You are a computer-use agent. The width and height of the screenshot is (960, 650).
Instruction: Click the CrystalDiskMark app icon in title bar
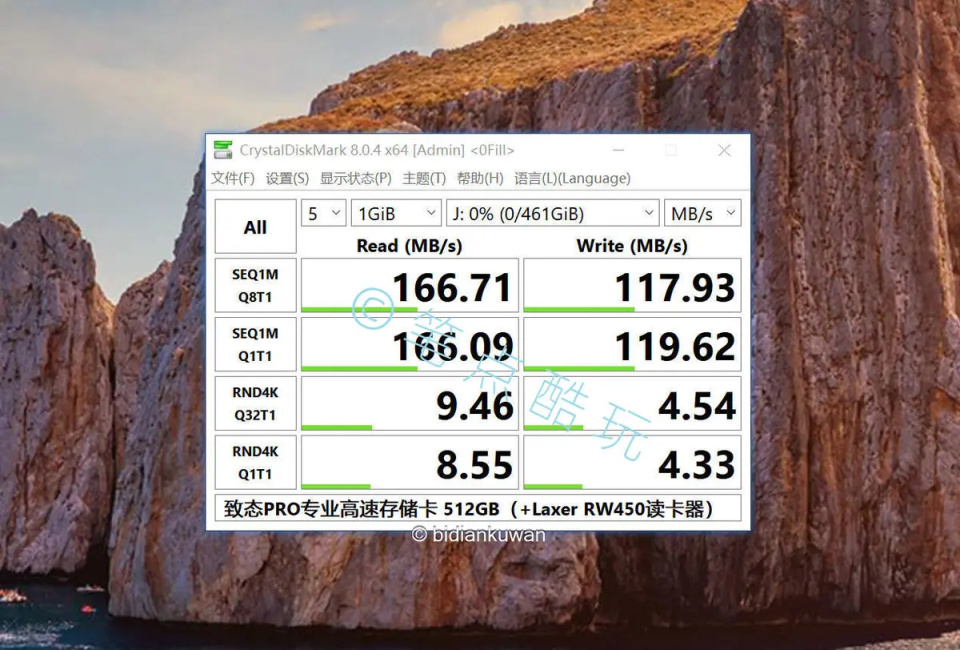point(223,150)
